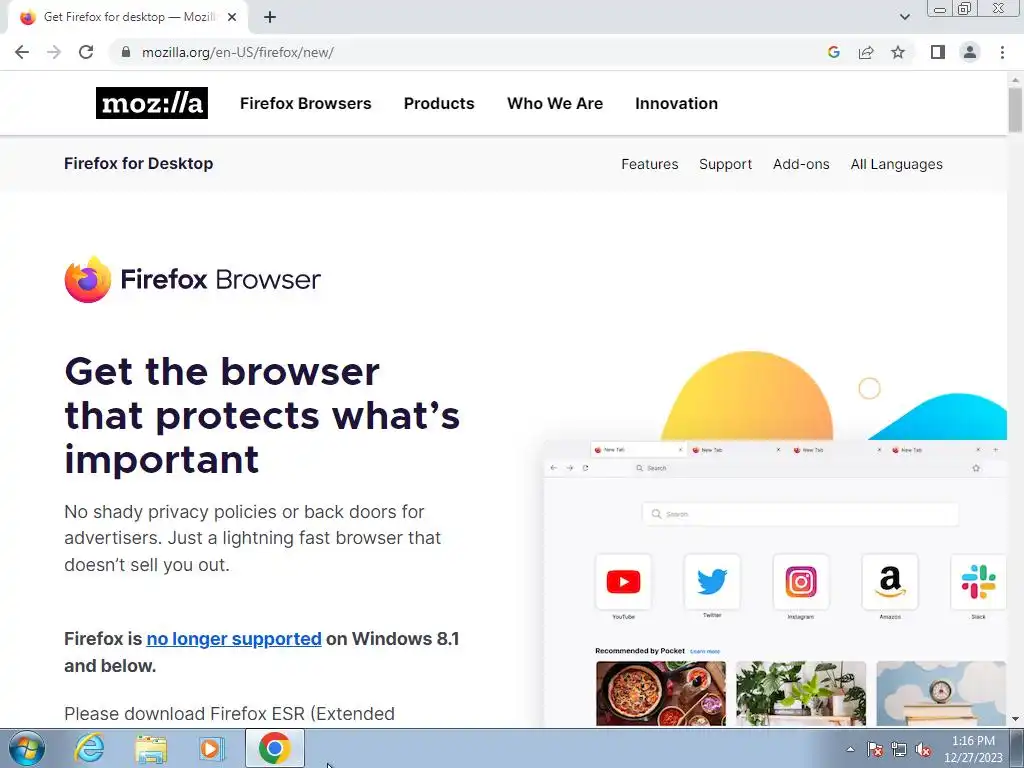Click Twitter tile in browser illustration
The image size is (1024, 768).
712,582
